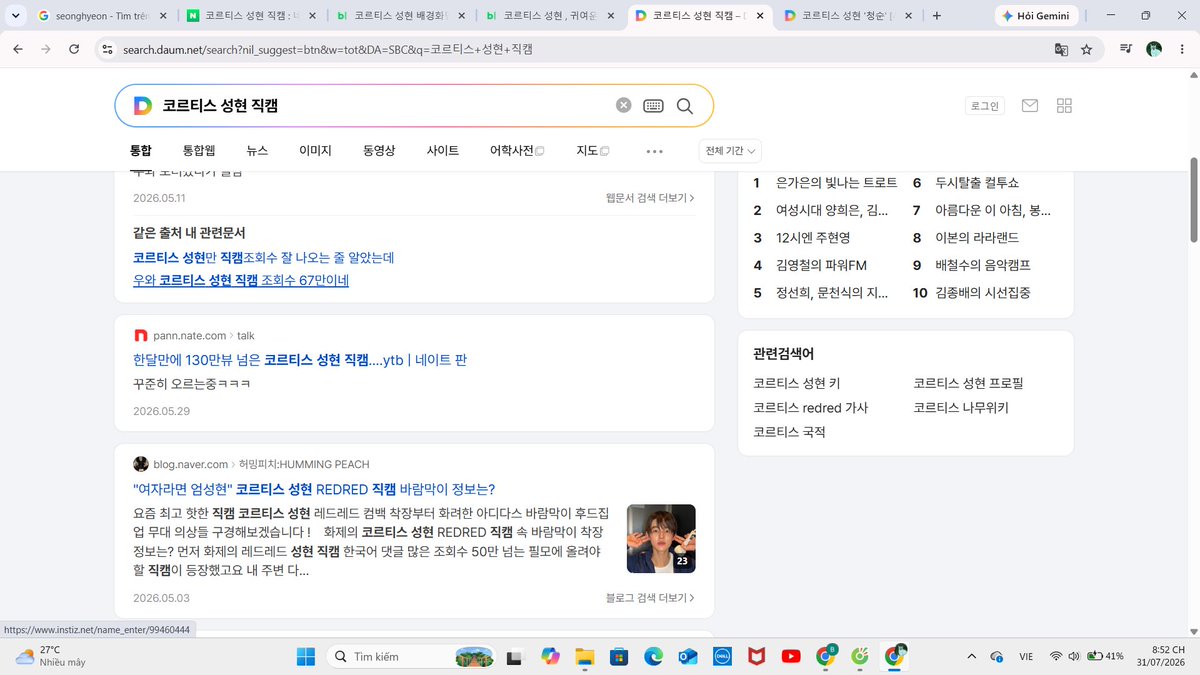The image size is (1200, 675).
Task: Open the mail envelope icon
Action: (x=1030, y=106)
